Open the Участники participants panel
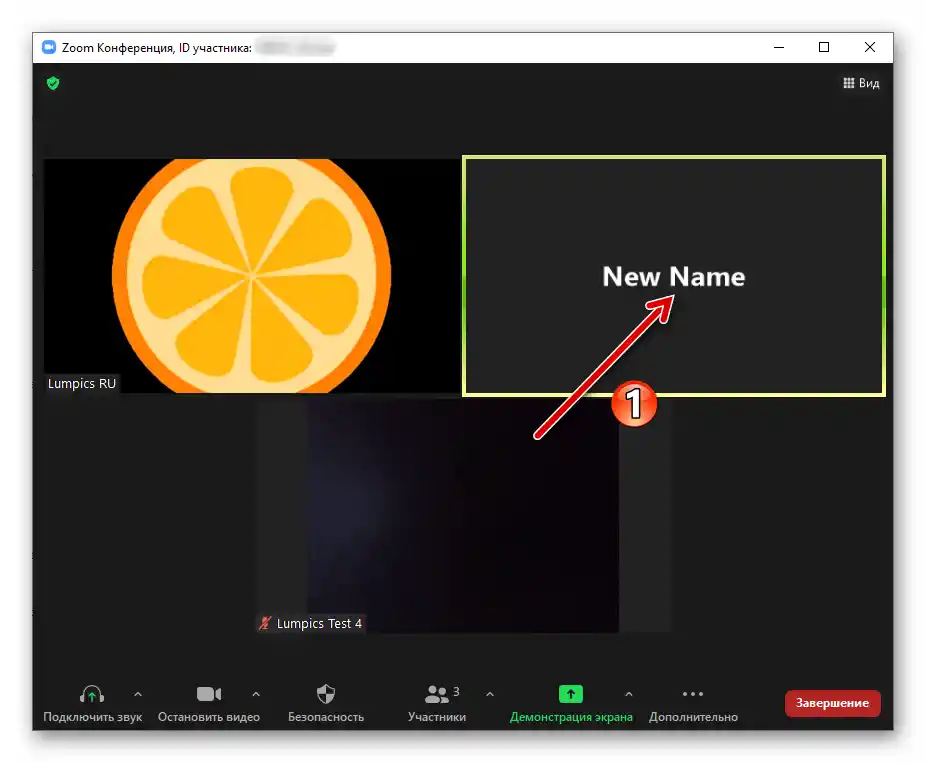The image size is (926, 763). (437, 703)
